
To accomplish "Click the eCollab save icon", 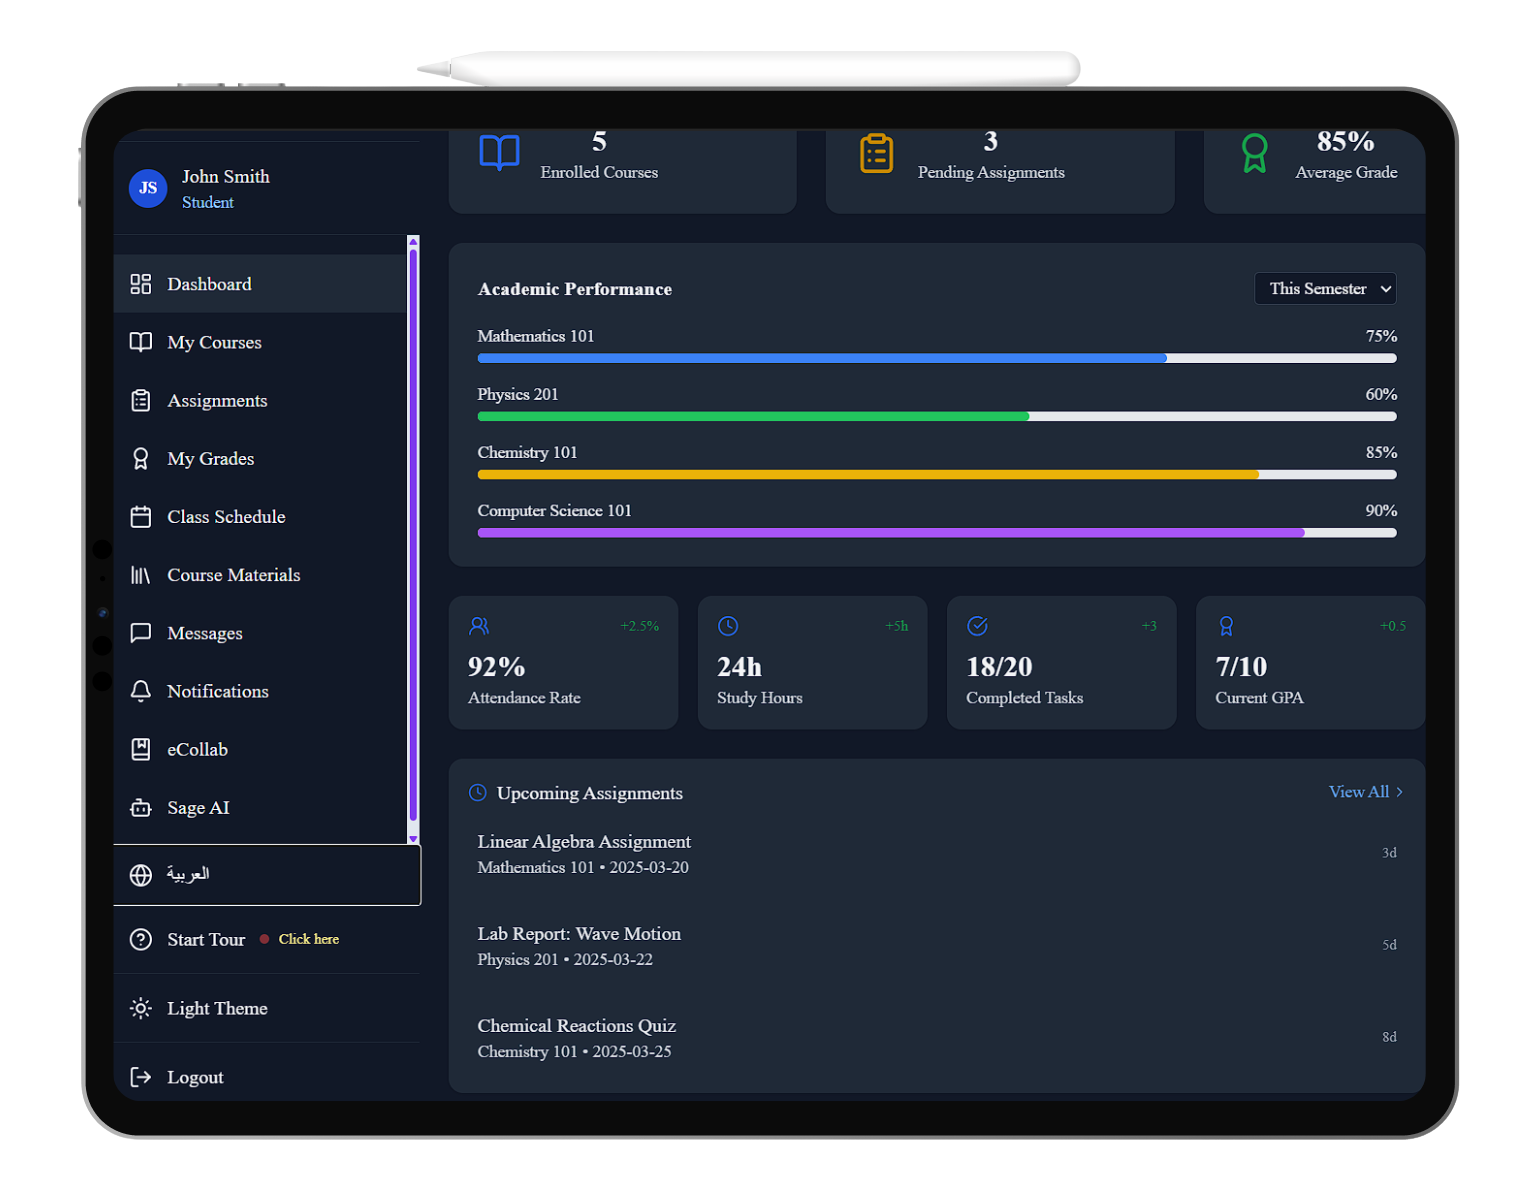I will [x=141, y=749].
